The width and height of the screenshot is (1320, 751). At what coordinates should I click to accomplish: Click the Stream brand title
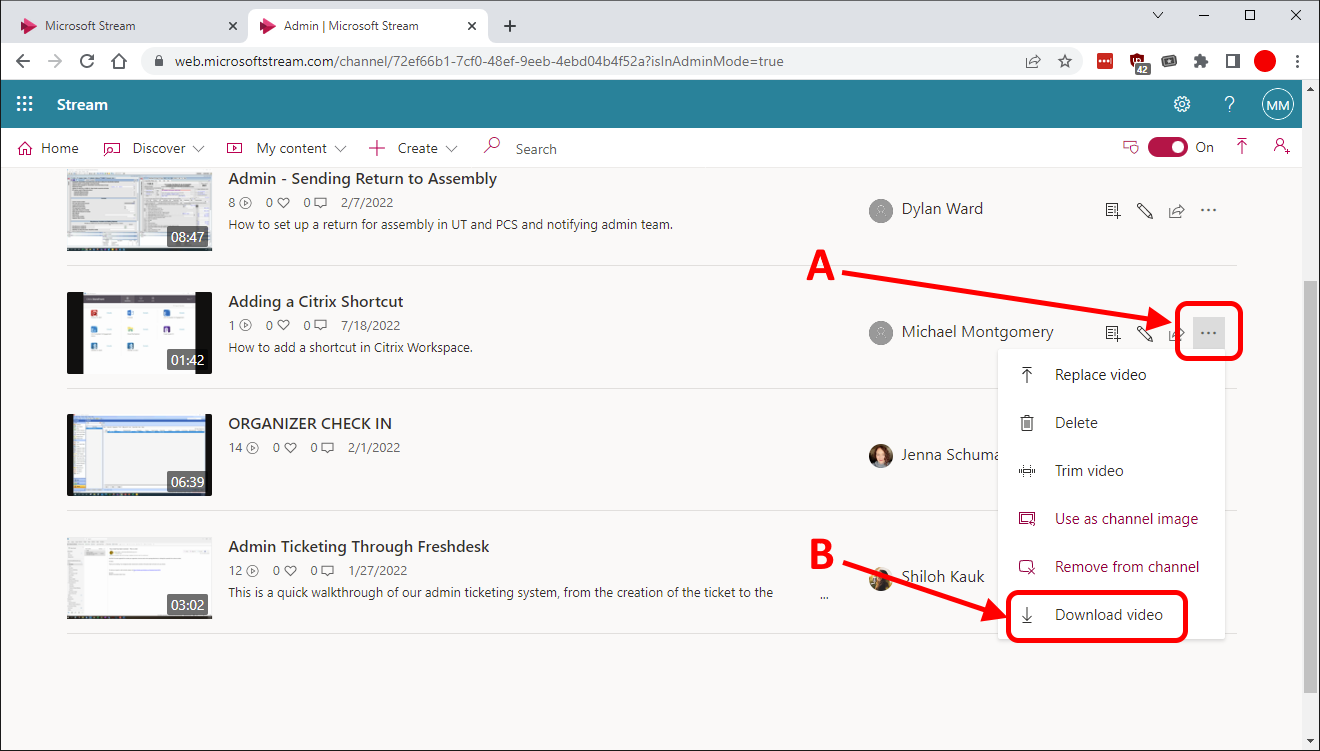[82, 104]
